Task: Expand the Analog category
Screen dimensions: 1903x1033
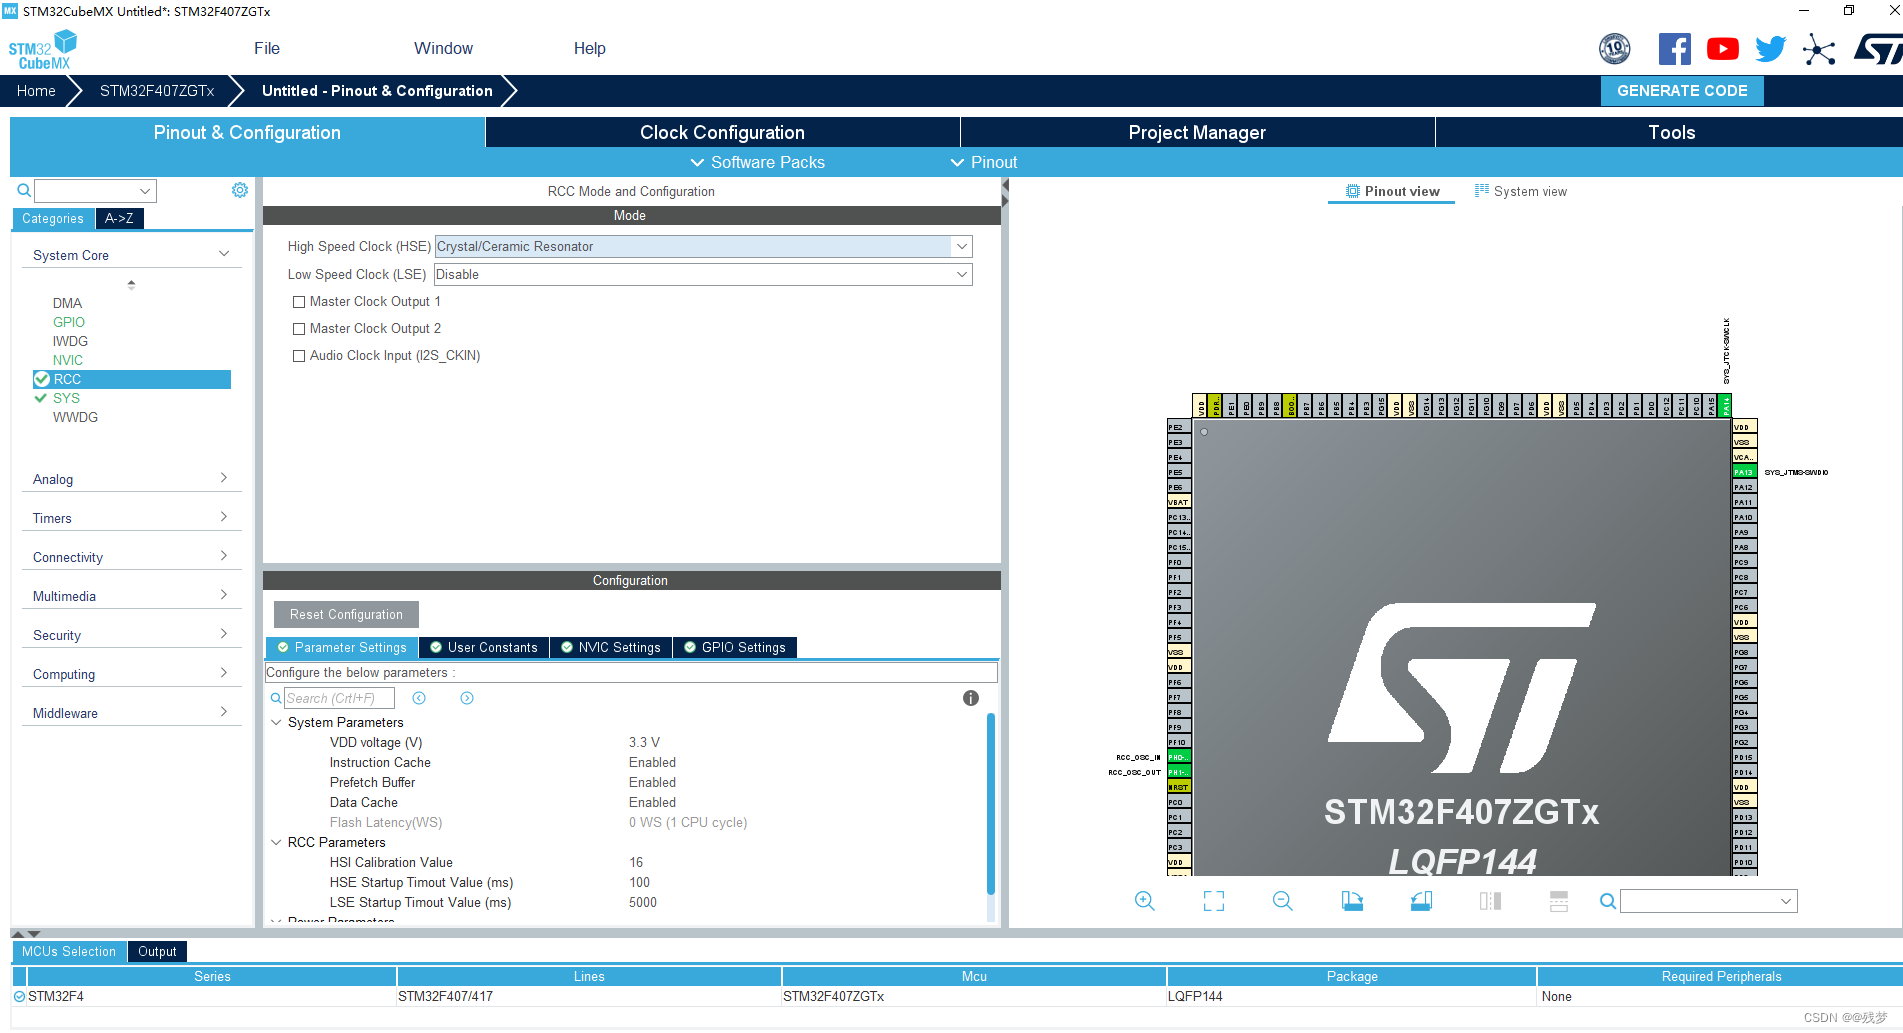Action: tap(224, 478)
